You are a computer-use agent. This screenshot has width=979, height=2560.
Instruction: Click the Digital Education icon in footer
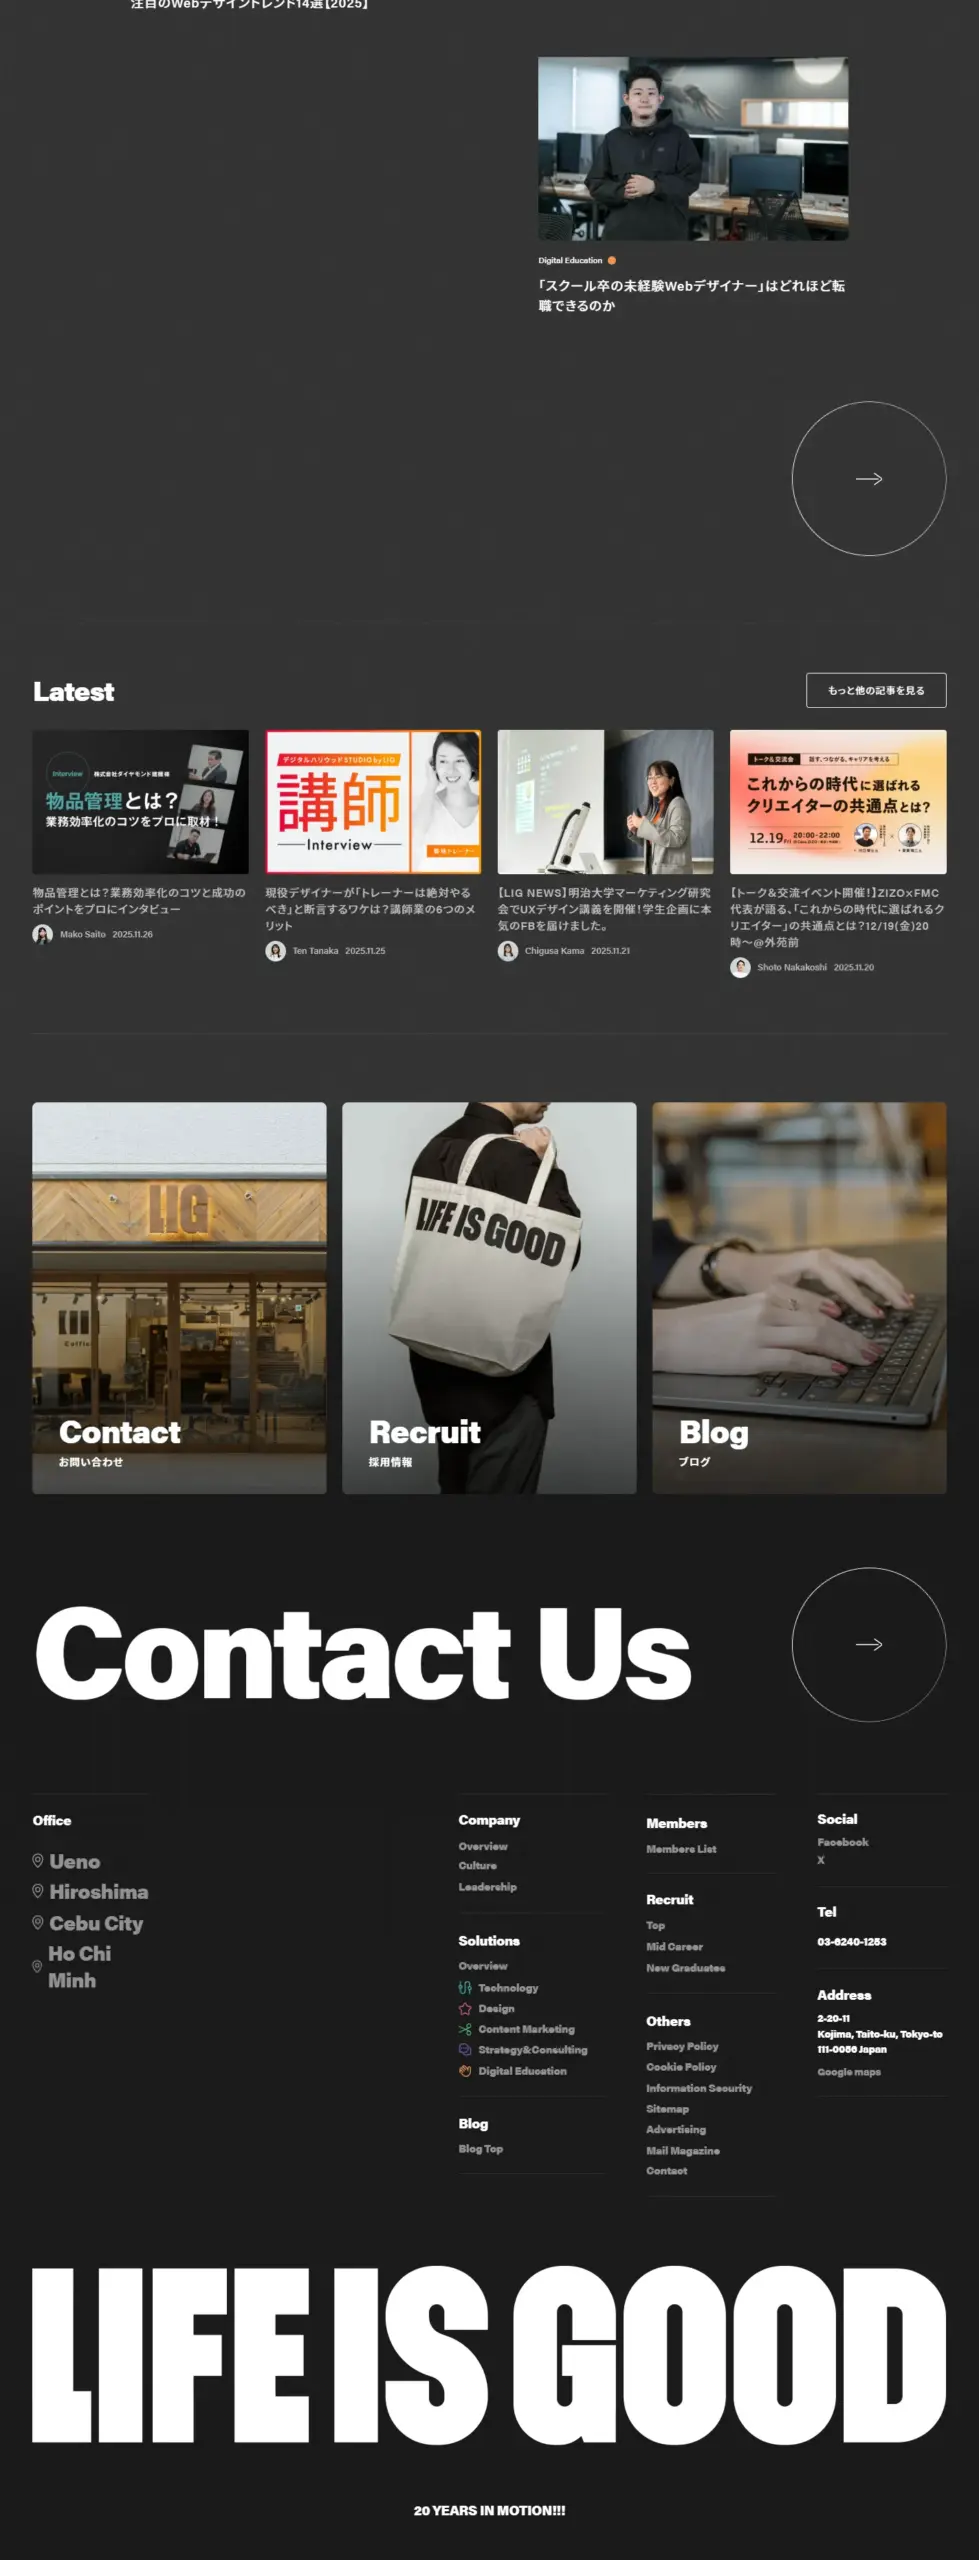click(465, 2071)
